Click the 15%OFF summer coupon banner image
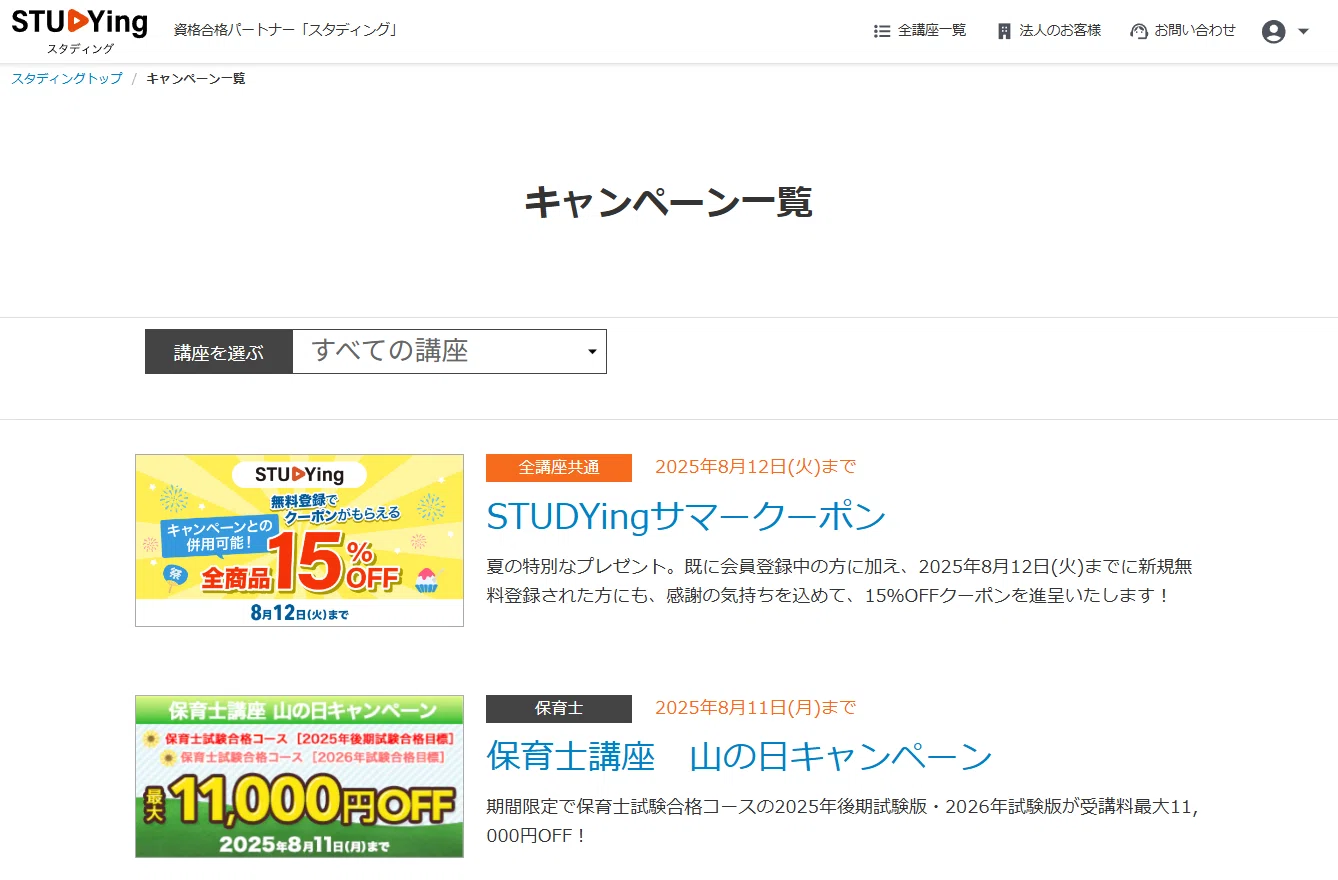This screenshot has height=880, width=1338. tap(299, 540)
